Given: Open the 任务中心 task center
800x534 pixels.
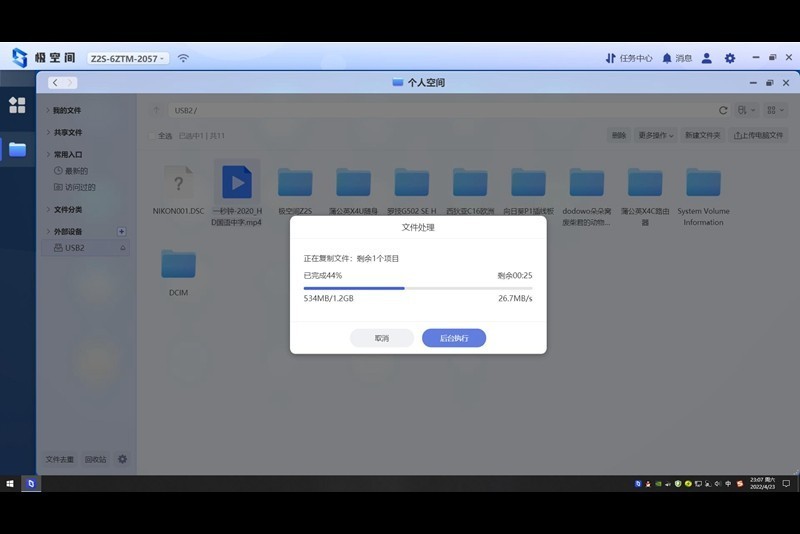Looking at the screenshot, I should (x=629, y=58).
